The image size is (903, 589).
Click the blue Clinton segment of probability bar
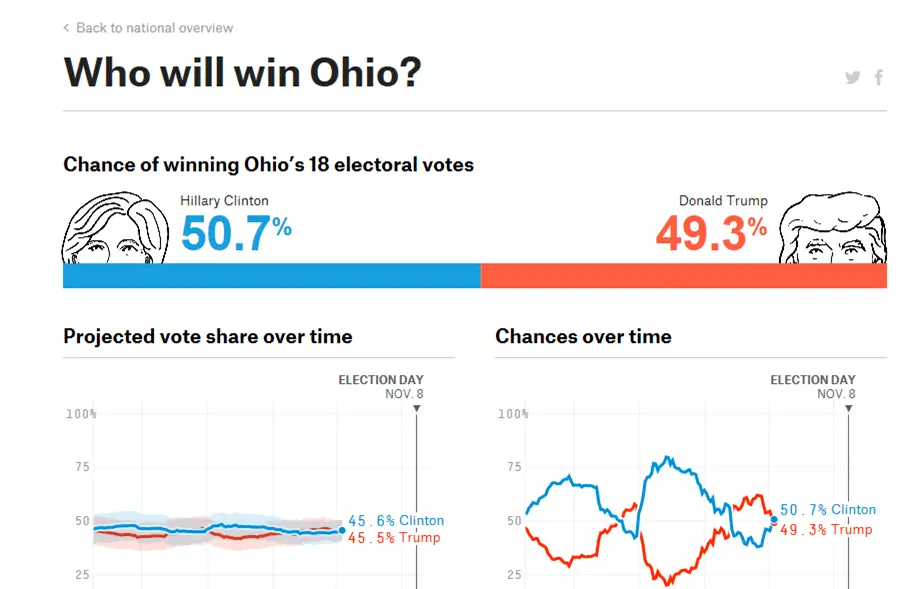[272, 276]
